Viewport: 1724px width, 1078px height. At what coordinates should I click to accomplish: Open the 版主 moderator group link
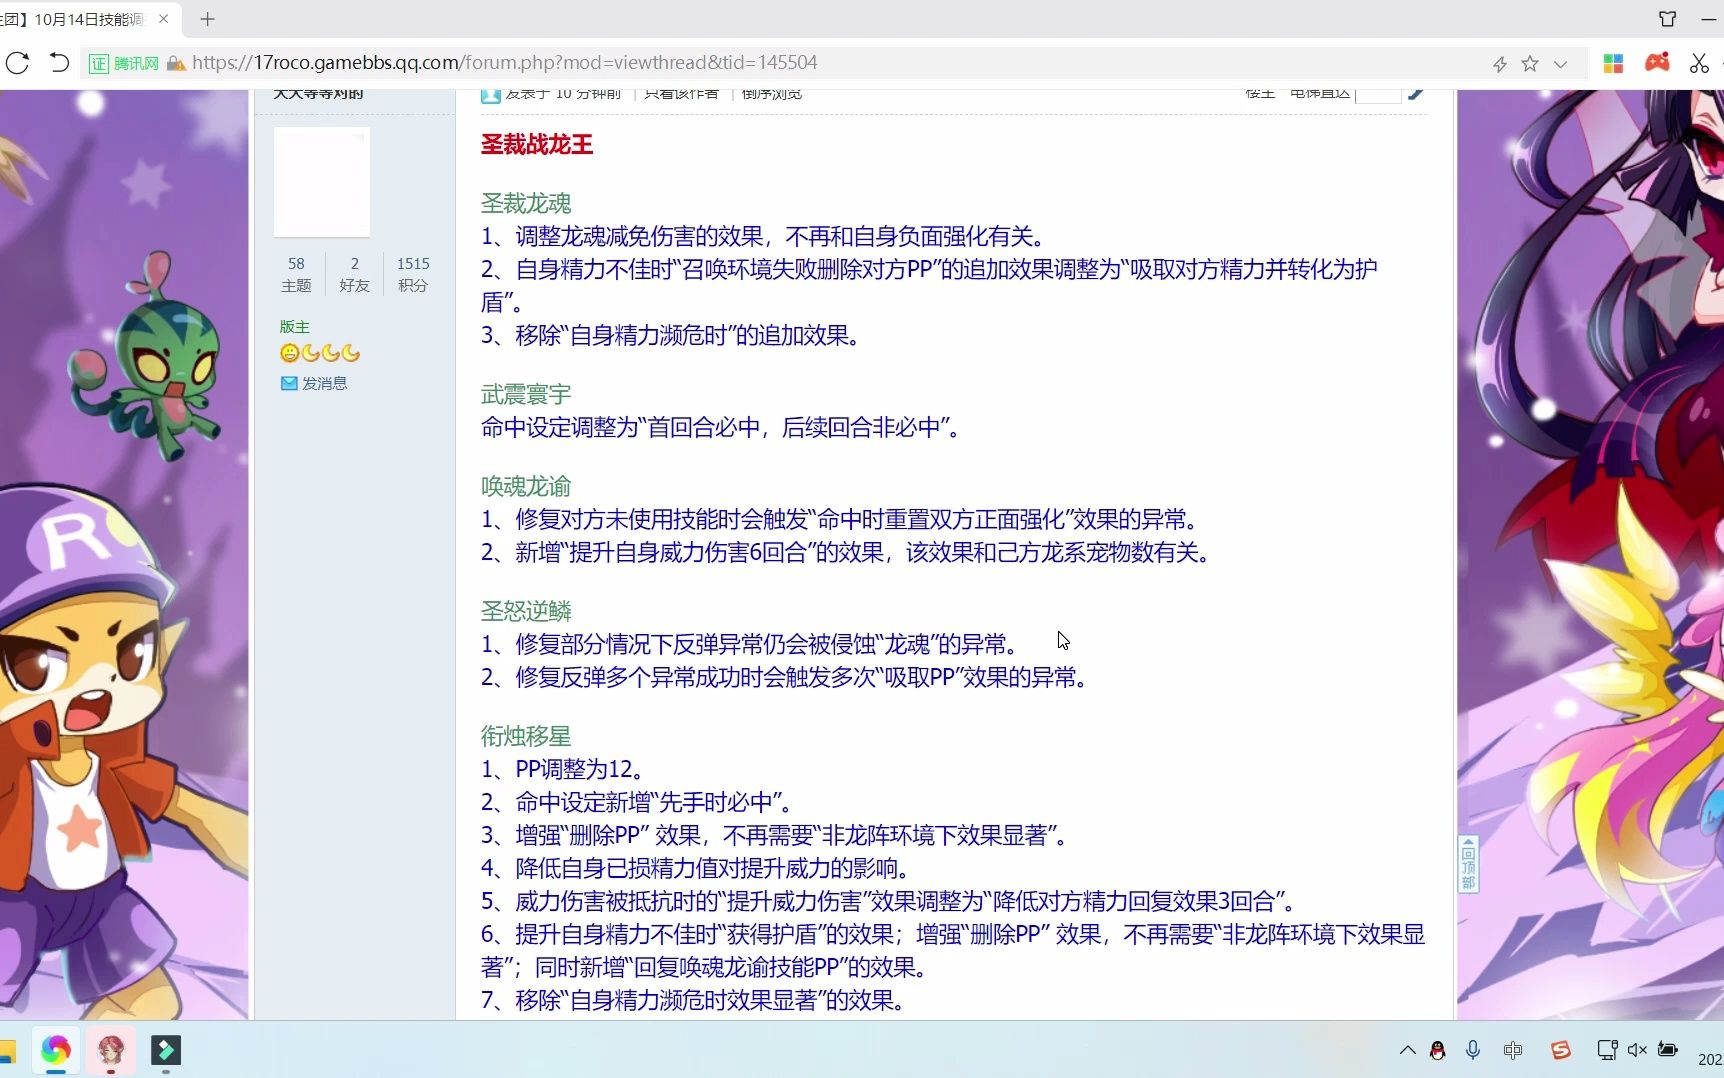point(294,327)
